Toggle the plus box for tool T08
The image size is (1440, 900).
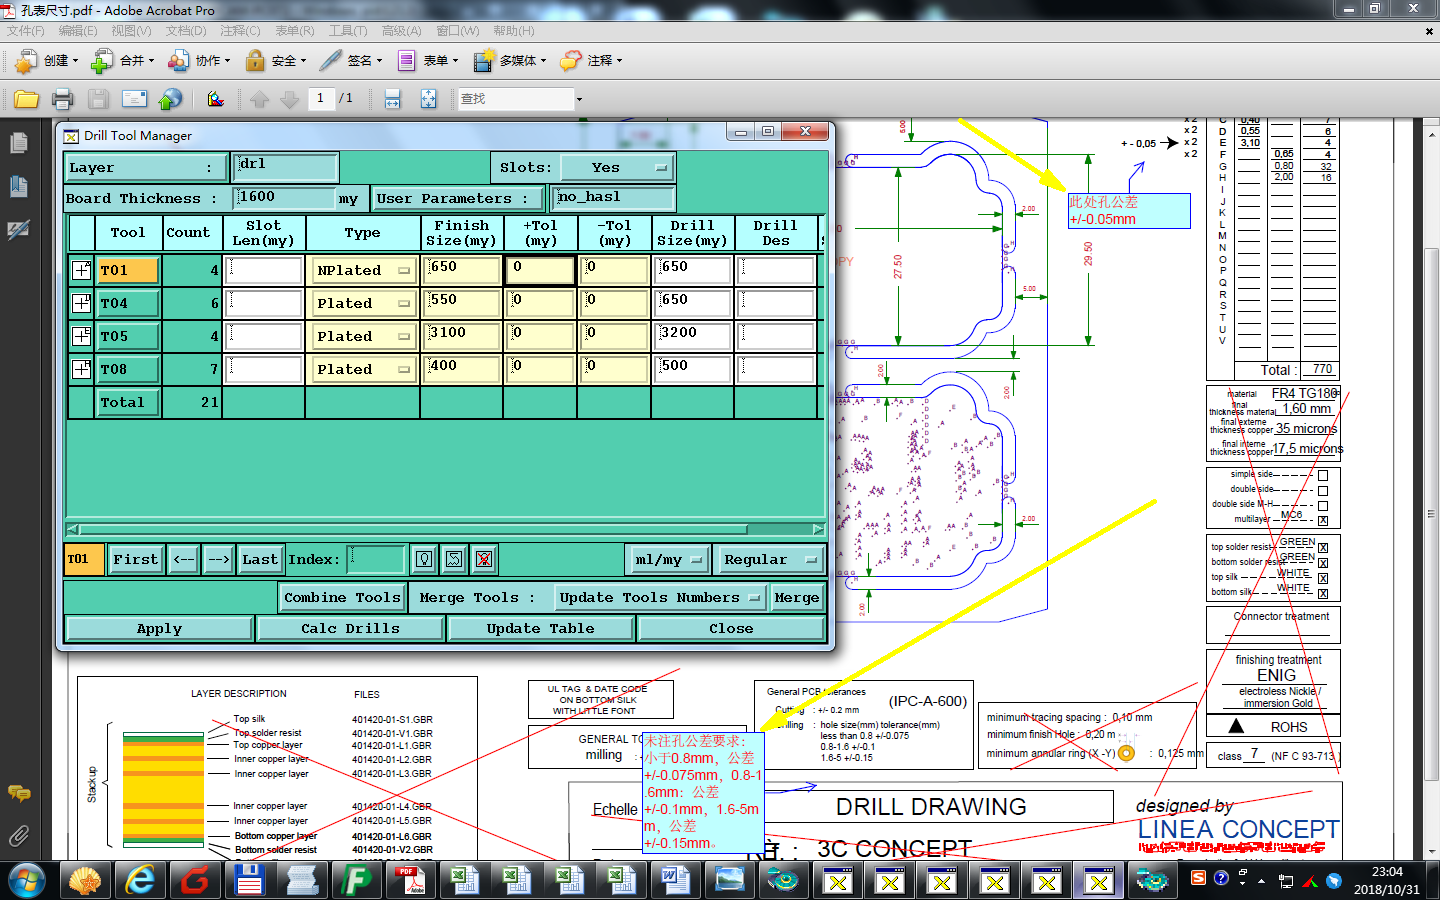(x=82, y=369)
